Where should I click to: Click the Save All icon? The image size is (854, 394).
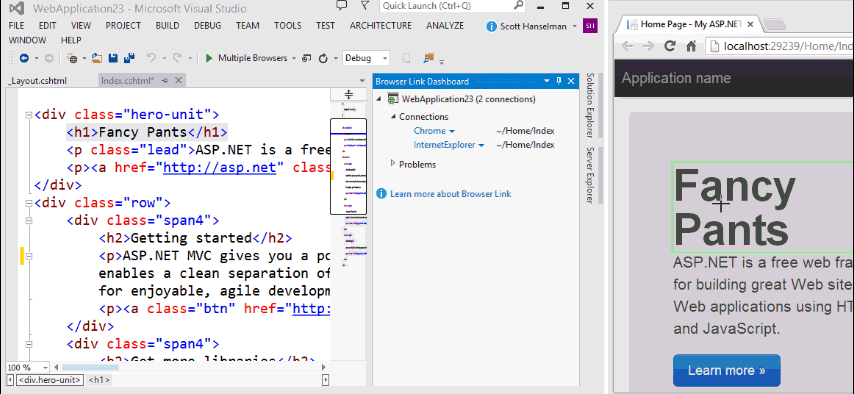[130, 58]
